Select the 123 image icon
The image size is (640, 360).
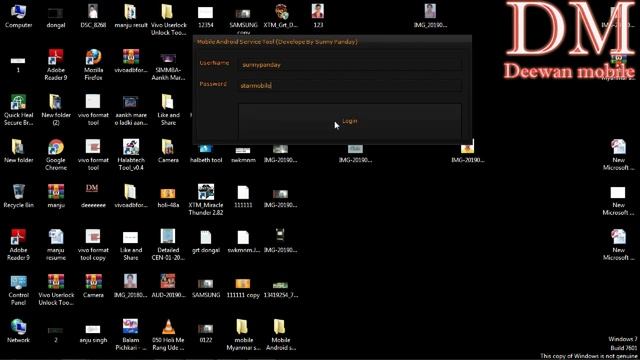tap(318, 16)
